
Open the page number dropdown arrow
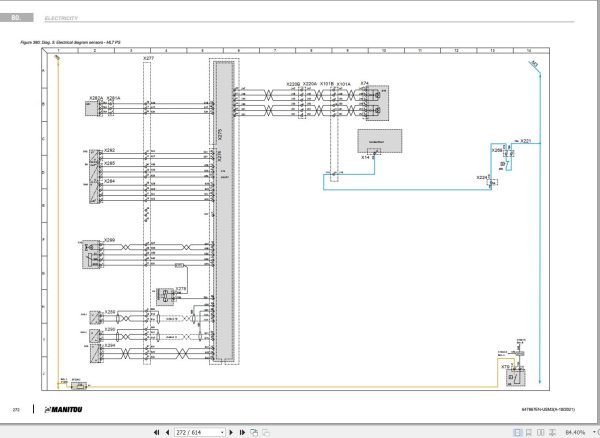[222, 432]
